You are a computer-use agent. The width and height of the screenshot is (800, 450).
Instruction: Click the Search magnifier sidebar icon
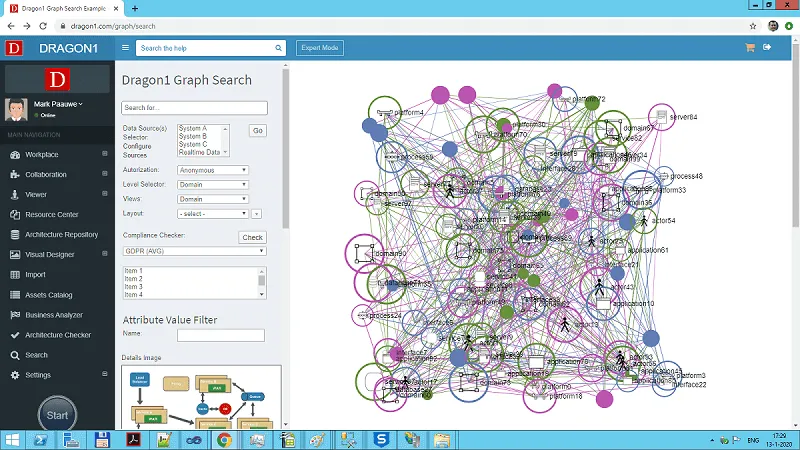(15, 355)
